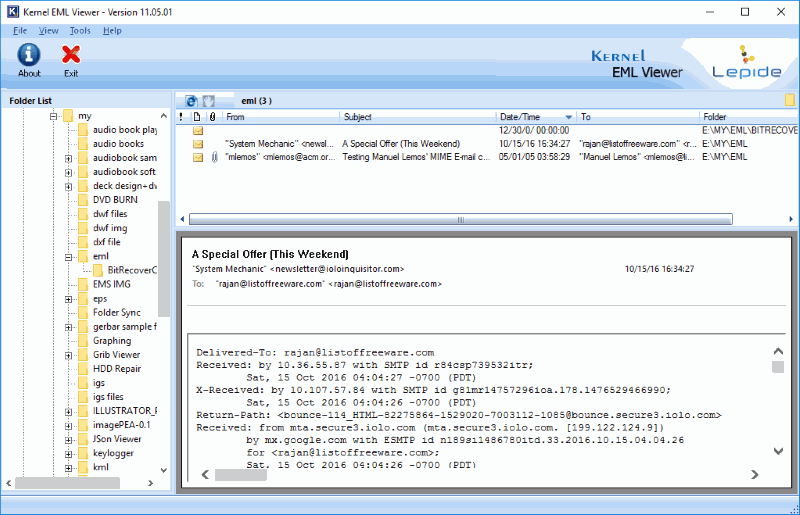Viewport: 800px width, 515px height.
Task: Select the 'audio books' folder
Action: coord(118,144)
